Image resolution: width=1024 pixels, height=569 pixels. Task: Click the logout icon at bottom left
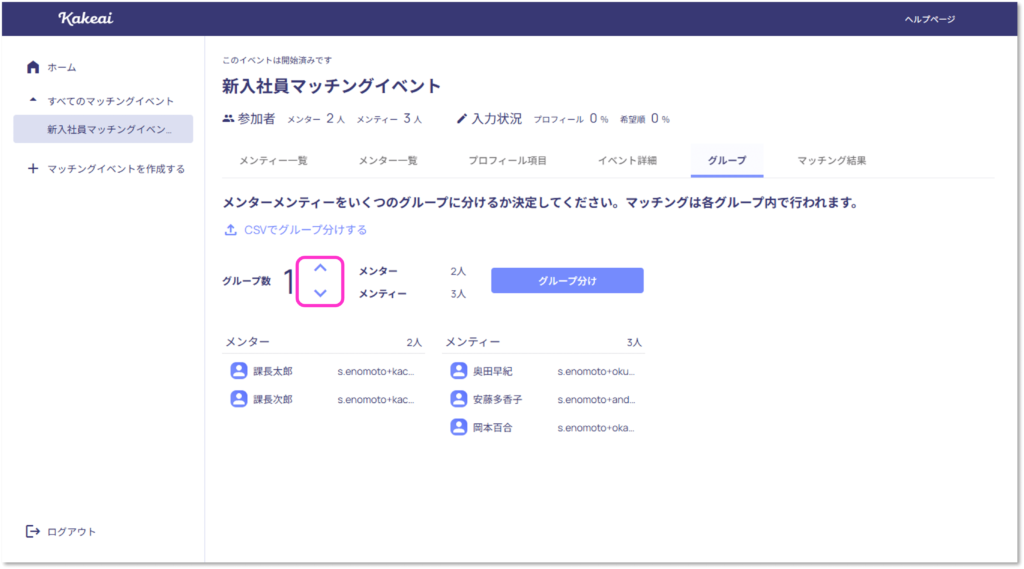point(33,531)
